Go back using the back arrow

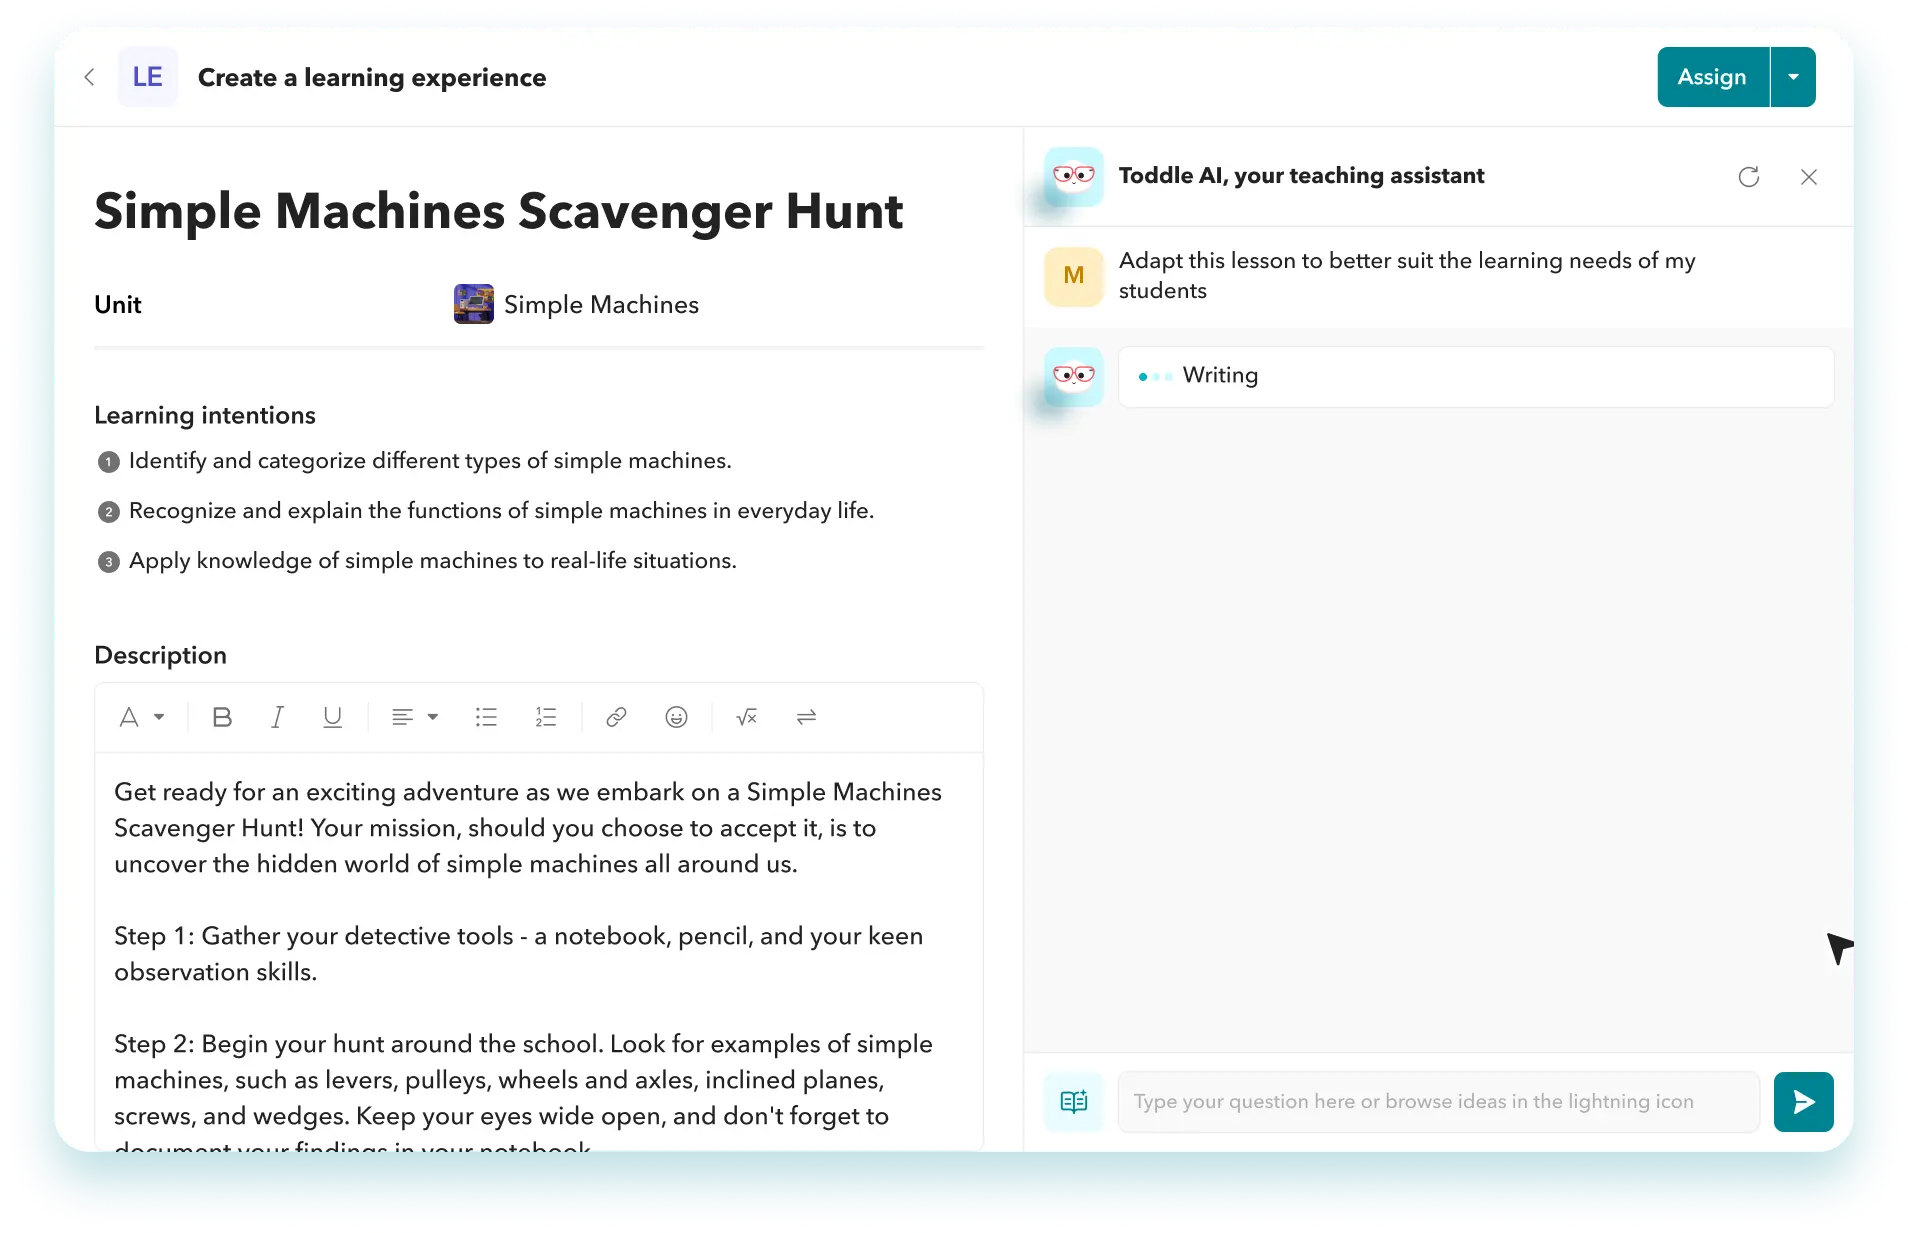[89, 77]
